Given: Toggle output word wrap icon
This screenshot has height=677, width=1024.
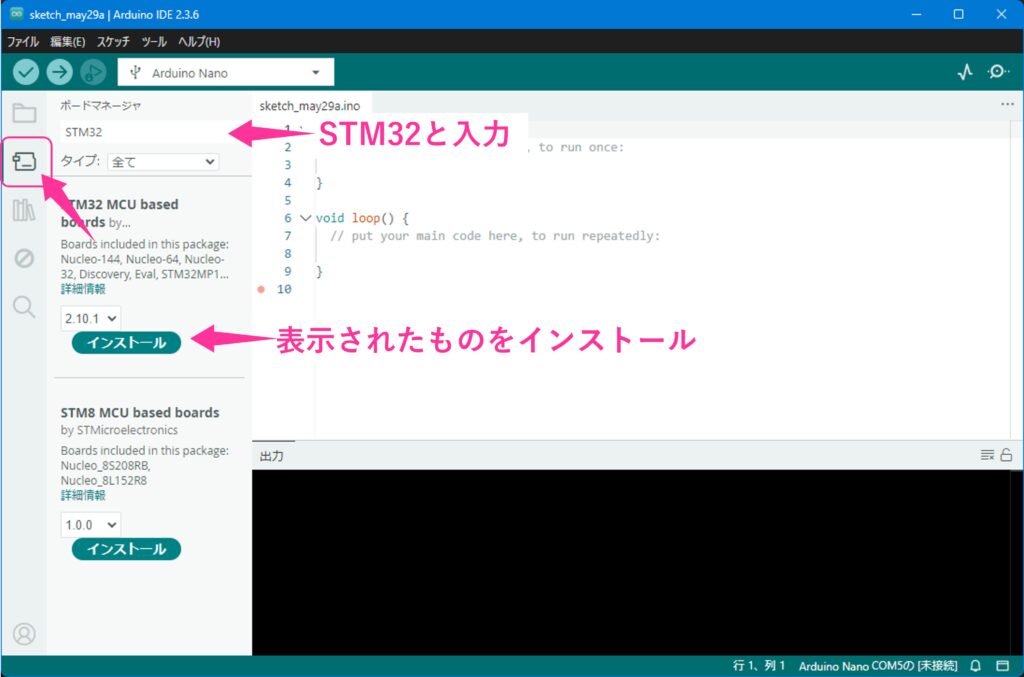Looking at the screenshot, I should pyautogui.click(x=987, y=455).
